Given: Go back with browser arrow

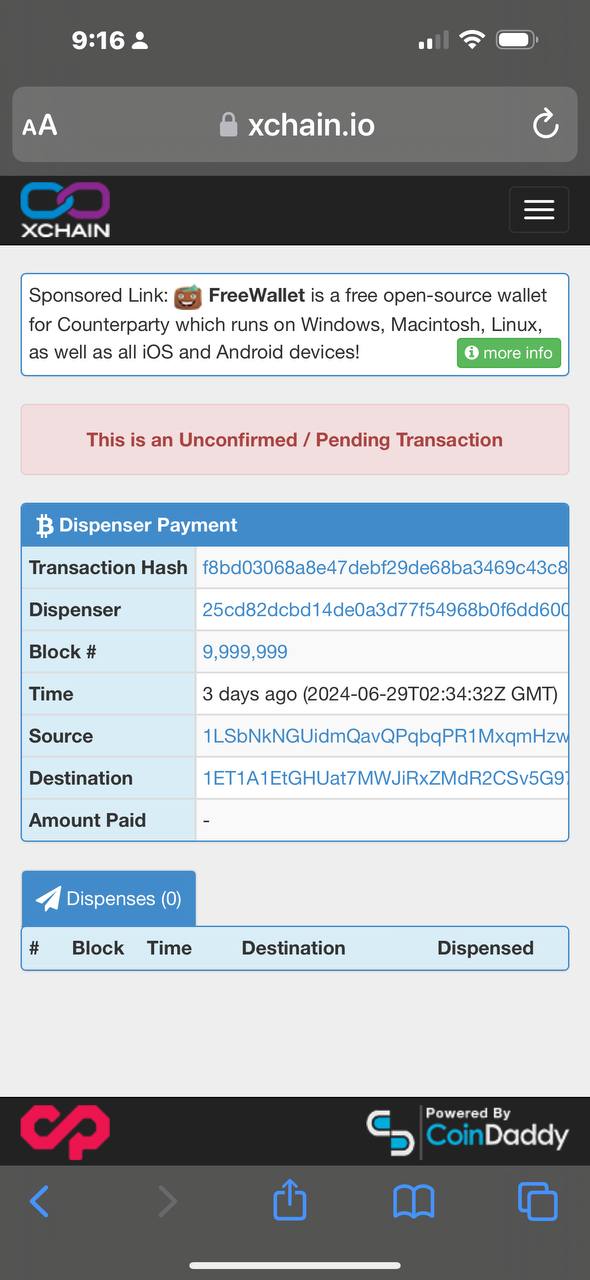Looking at the screenshot, I should click(39, 1201).
